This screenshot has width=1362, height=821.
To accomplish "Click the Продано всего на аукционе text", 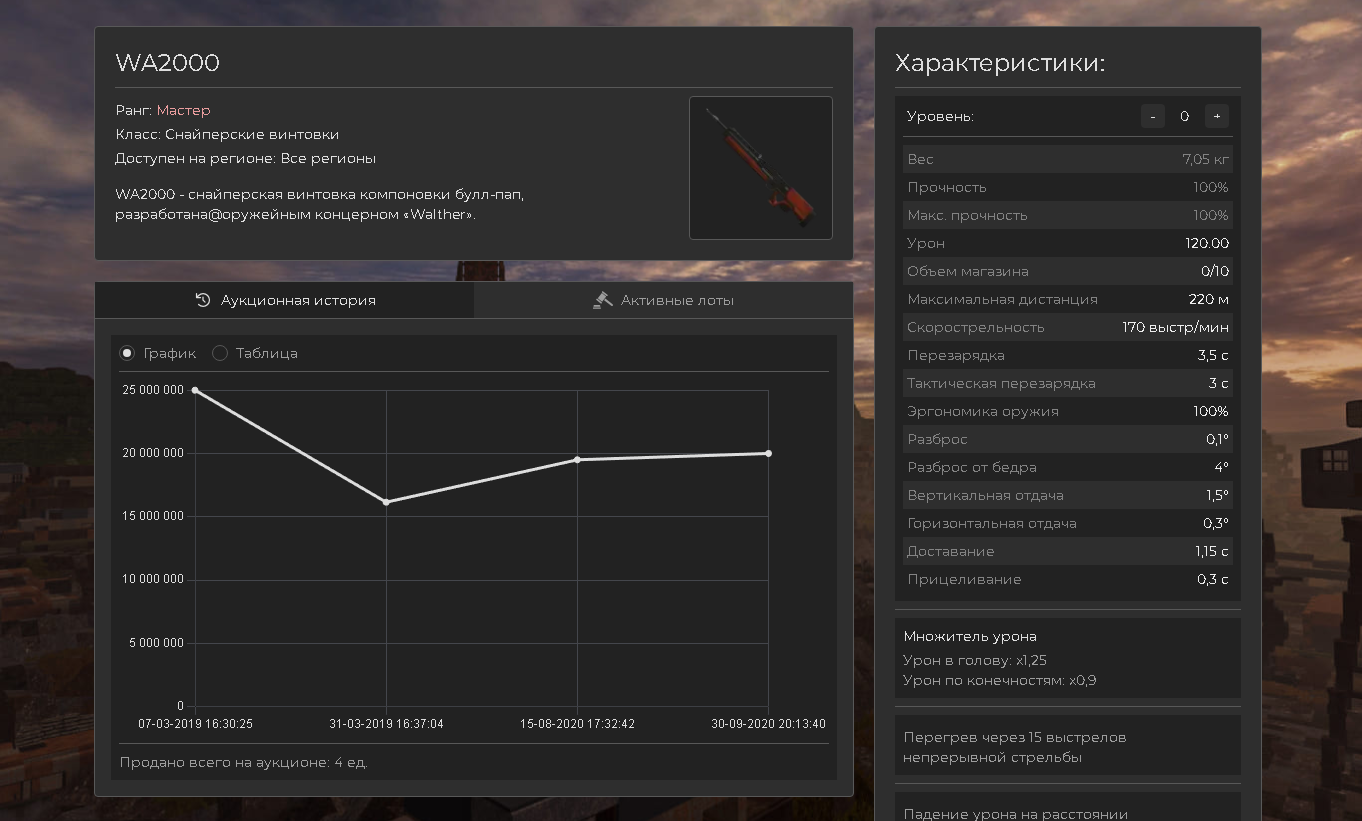I will click(x=243, y=762).
